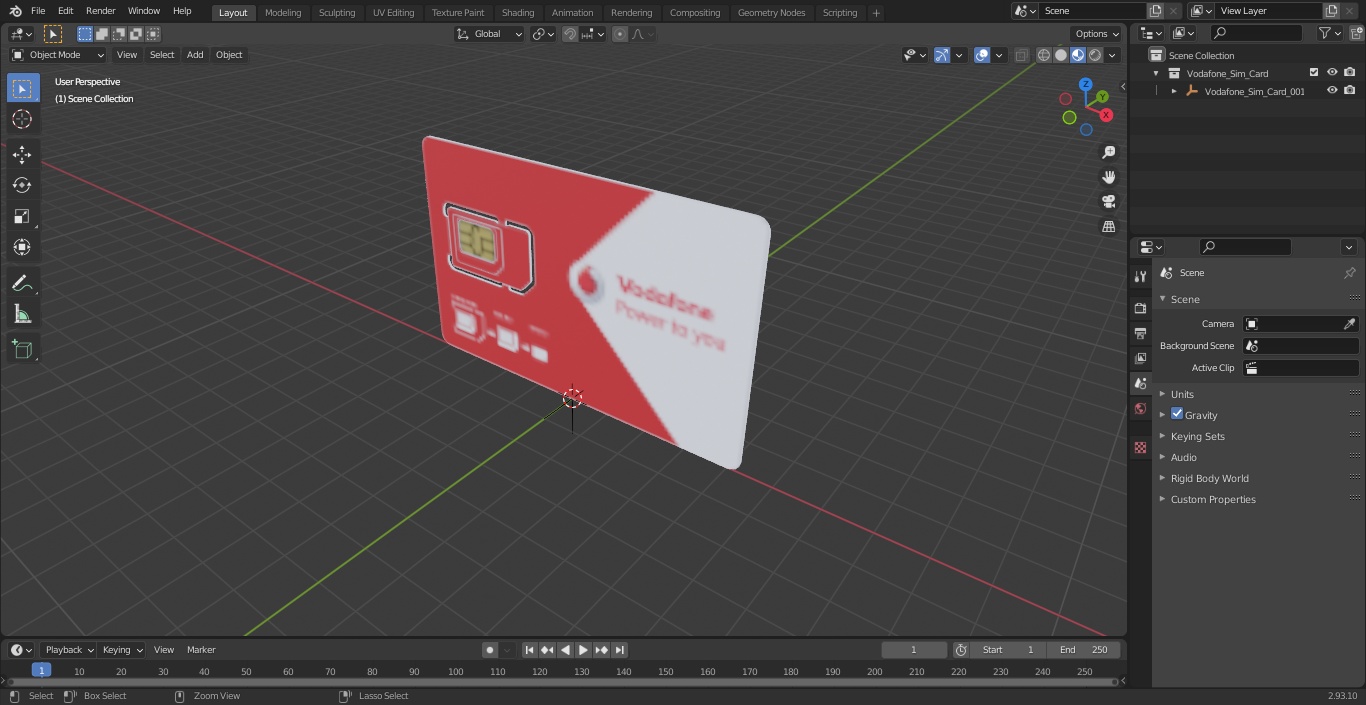Switch to the Shading workspace tab
This screenshot has width=1366, height=705.
(518, 13)
